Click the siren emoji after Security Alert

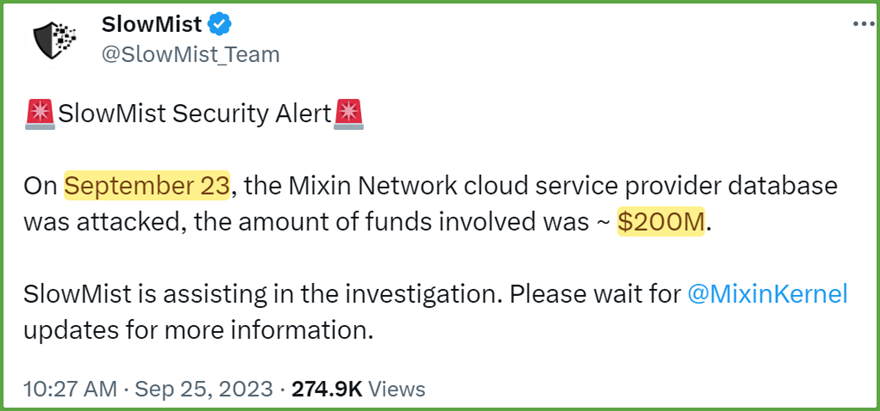(x=349, y=115)
